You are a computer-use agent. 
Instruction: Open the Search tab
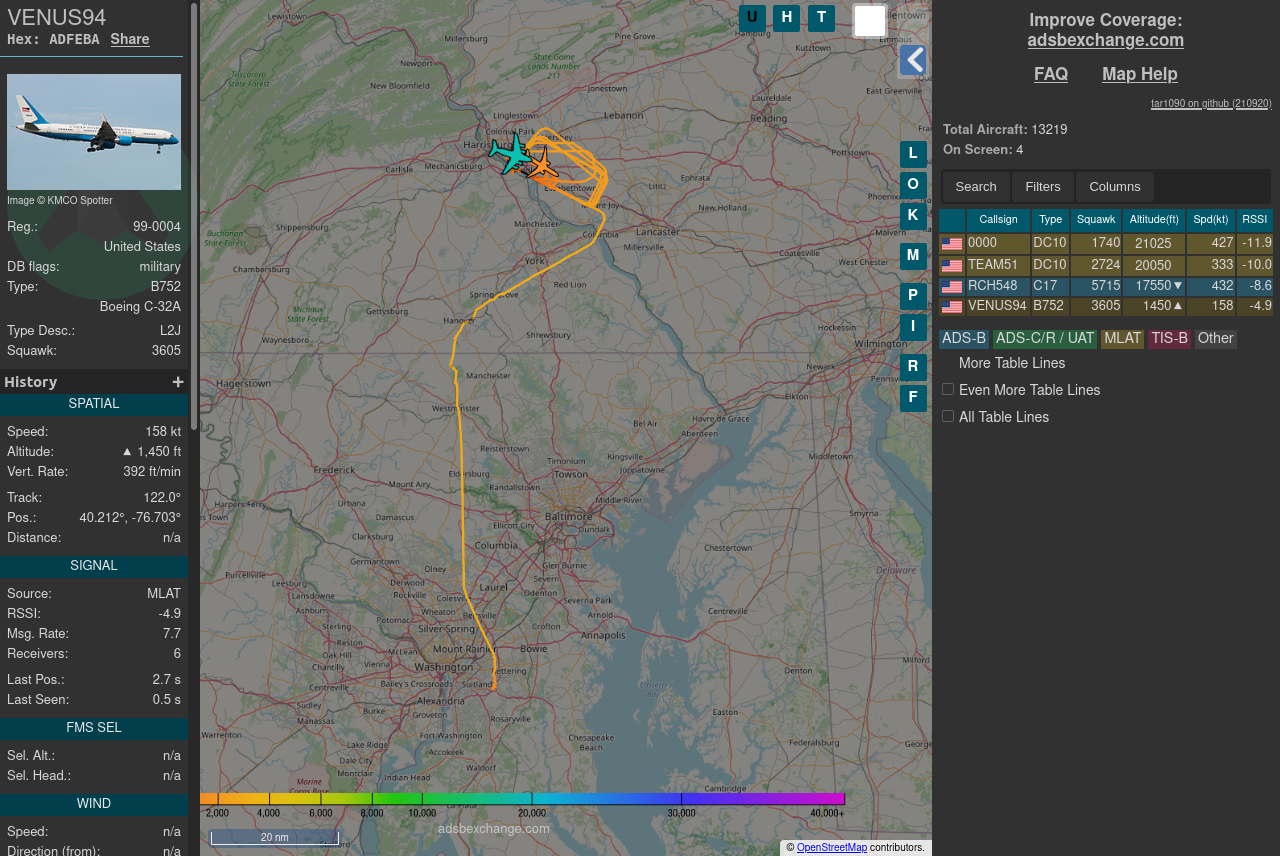click(976, 187)
